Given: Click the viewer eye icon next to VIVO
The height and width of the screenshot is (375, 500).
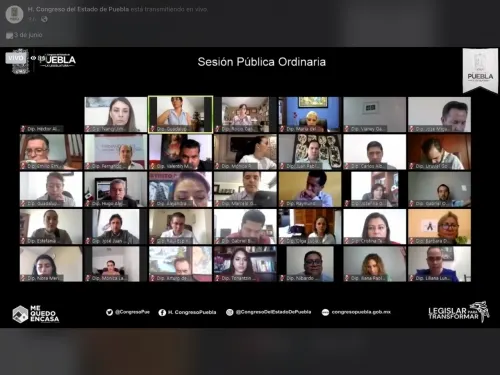Looking at the screenshot, I should tap(33, 58).
